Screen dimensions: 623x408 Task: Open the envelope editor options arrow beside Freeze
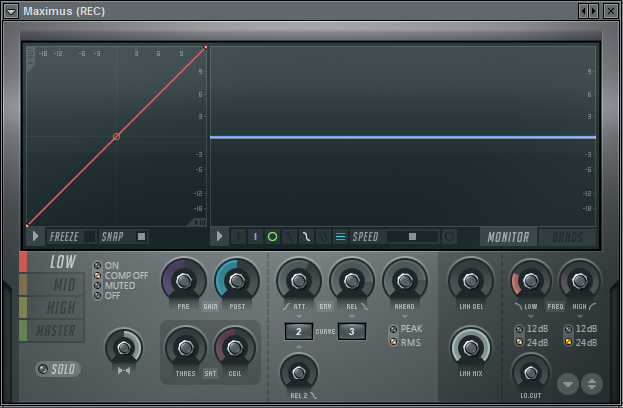click(x=35, y=236)
